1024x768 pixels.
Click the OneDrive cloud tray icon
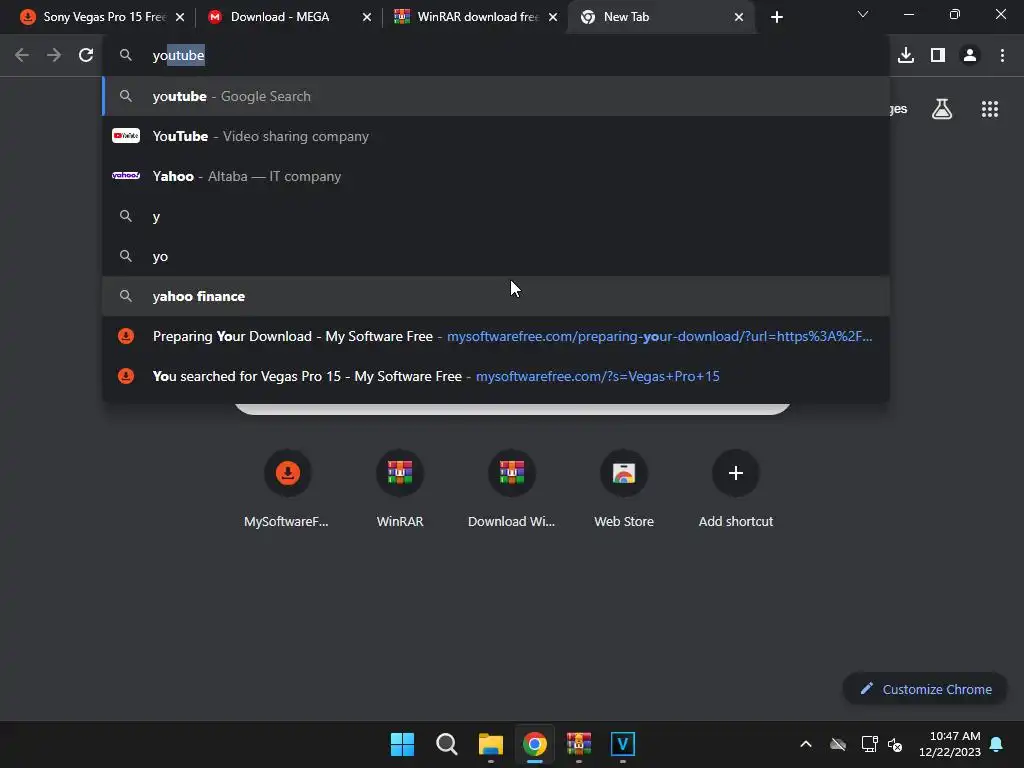[x=838, y=744]
